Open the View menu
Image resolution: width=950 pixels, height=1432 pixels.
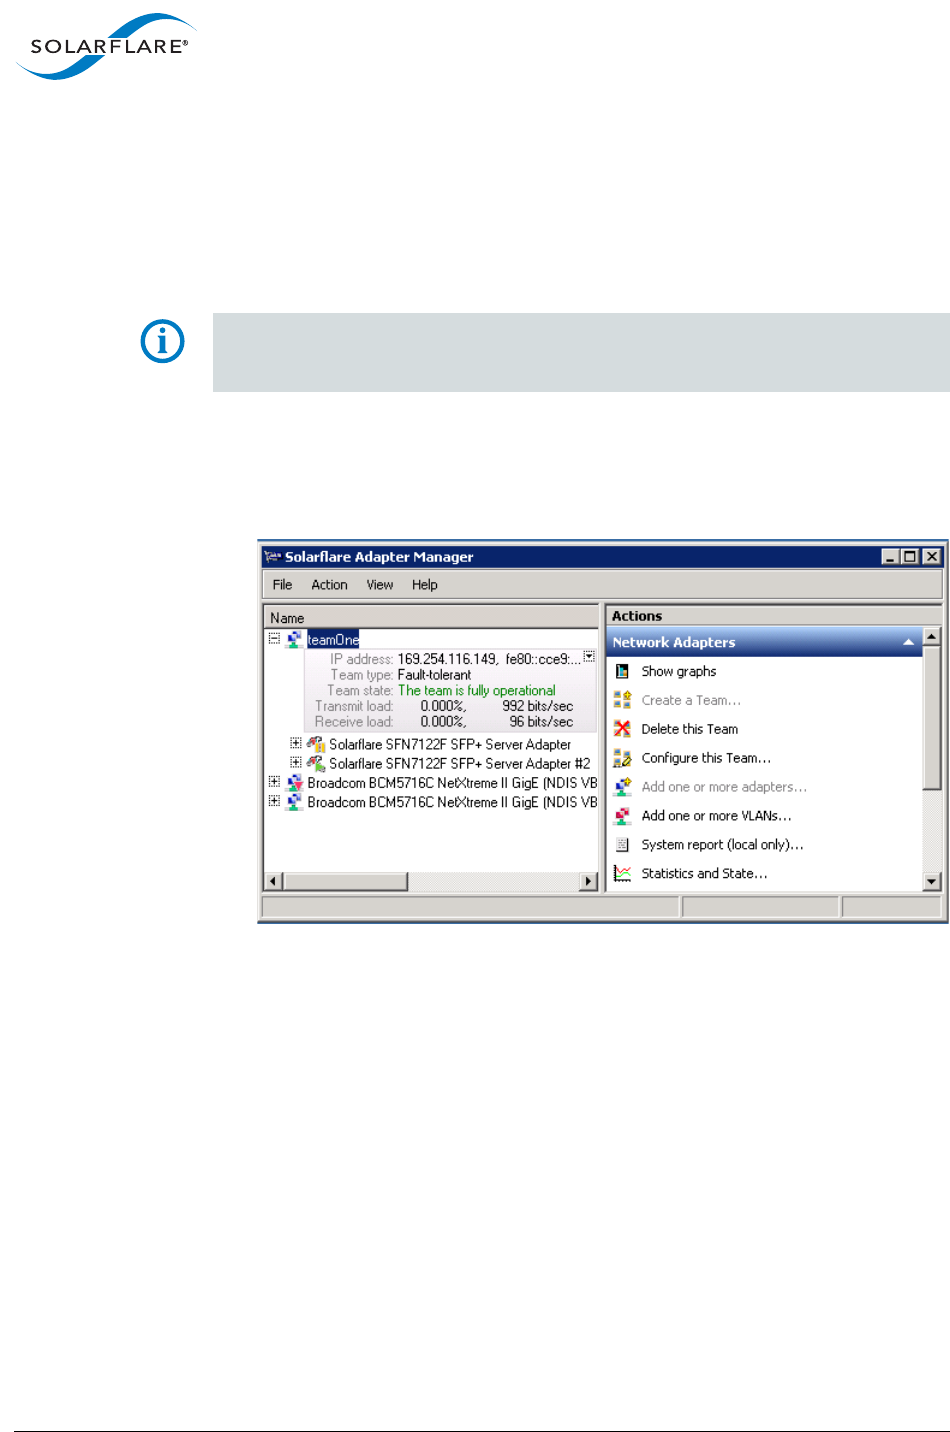[x=380, y=585]
